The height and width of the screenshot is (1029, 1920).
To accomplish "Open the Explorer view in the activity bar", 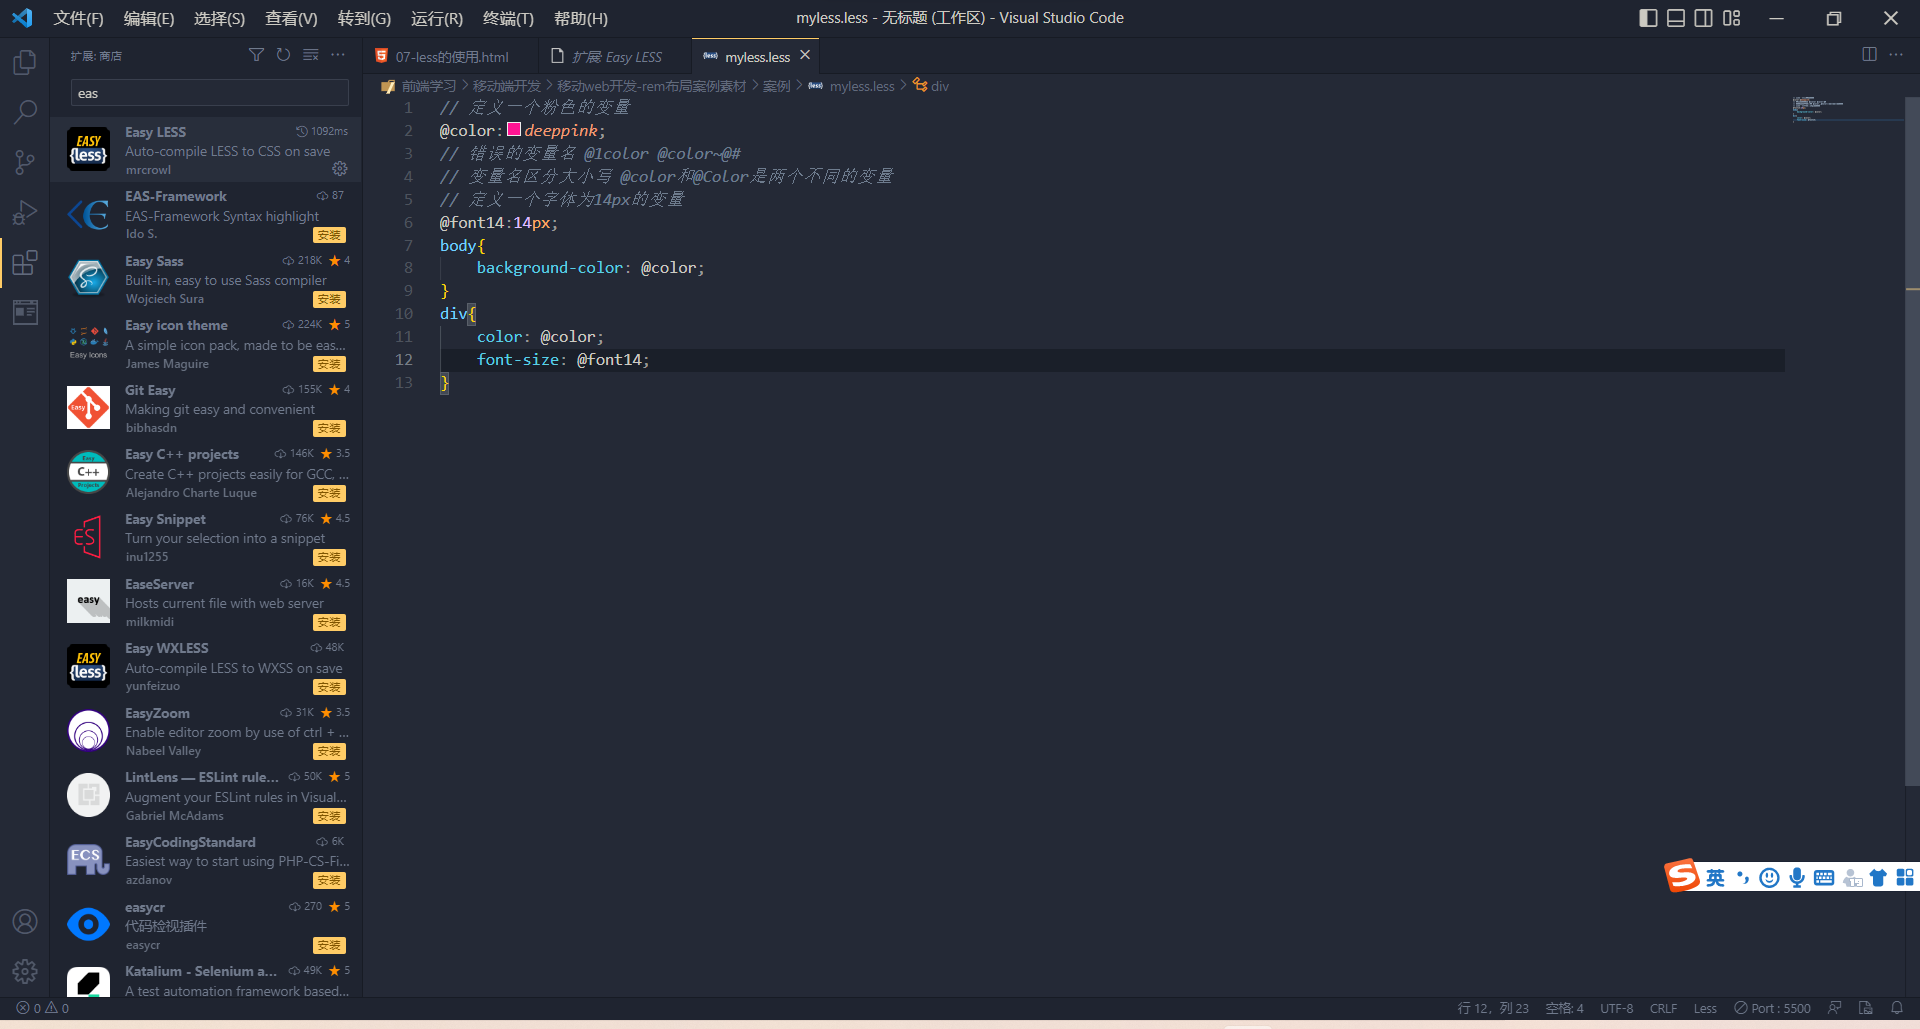I will point(24,61).
